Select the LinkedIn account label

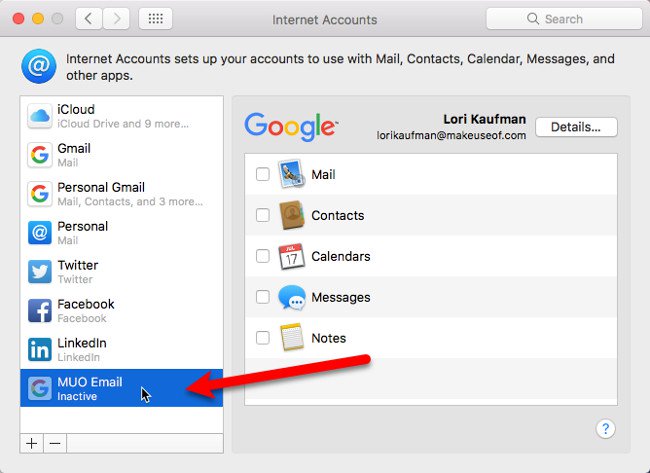pyautogui.click(x=82, y=343)
